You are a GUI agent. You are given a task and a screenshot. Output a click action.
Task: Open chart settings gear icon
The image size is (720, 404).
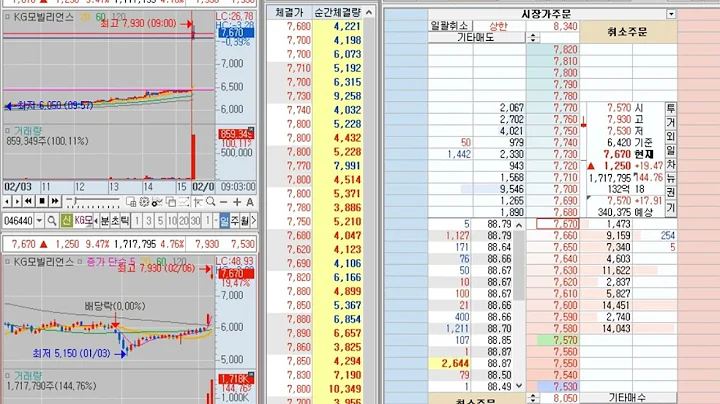click(x=144, y=202)
